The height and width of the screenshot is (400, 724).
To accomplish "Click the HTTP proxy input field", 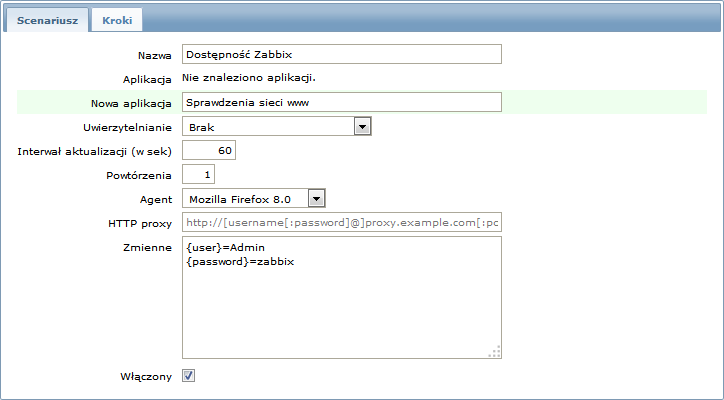I will coord(342,222).
